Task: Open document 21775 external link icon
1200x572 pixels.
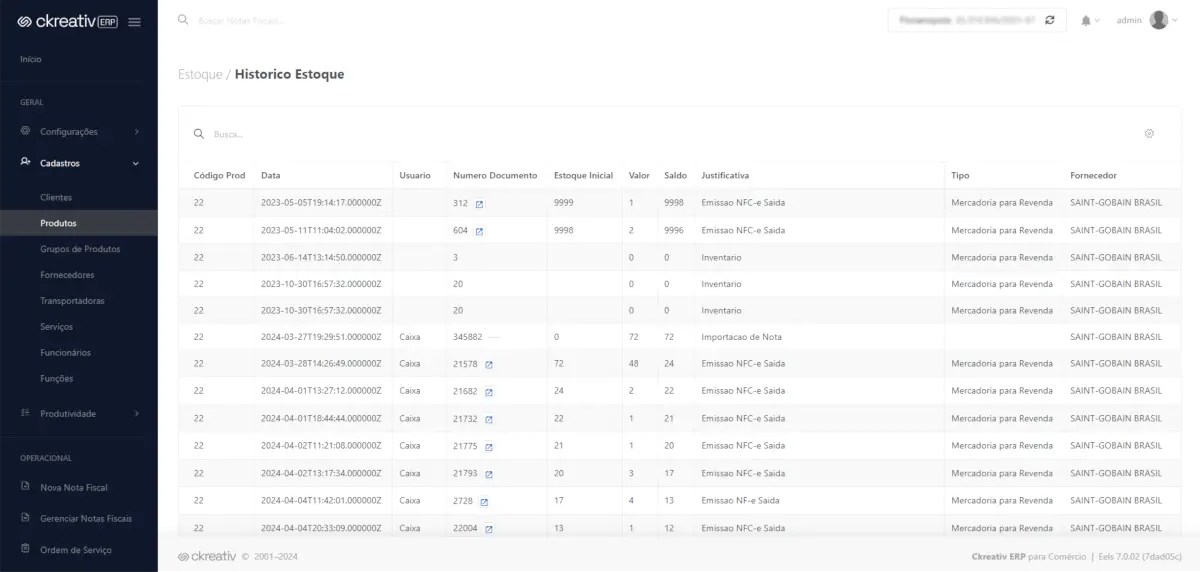Action: (x=489, y=446)
